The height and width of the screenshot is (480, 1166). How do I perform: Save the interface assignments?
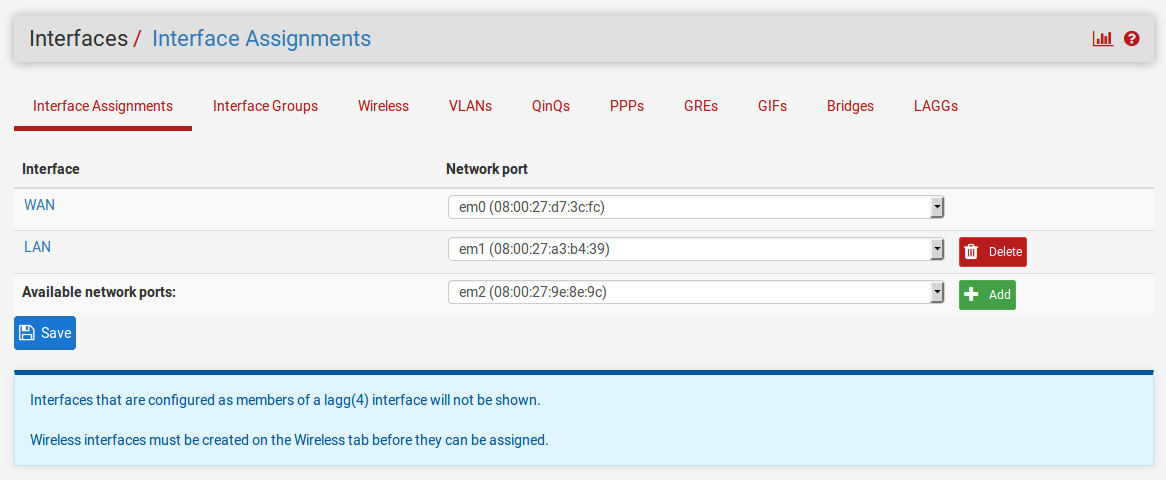pos(45,333)
